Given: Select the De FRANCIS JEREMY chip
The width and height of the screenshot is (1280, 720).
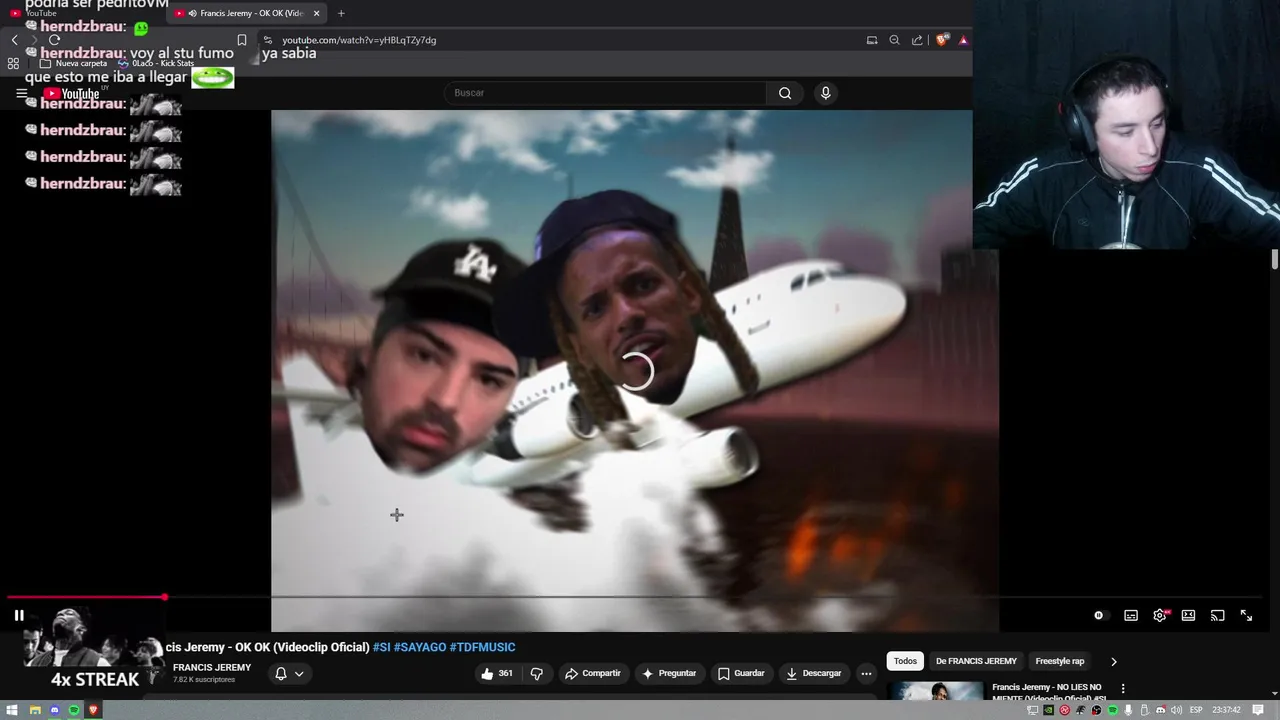Looking at the screenshot, I should point(976,661).
